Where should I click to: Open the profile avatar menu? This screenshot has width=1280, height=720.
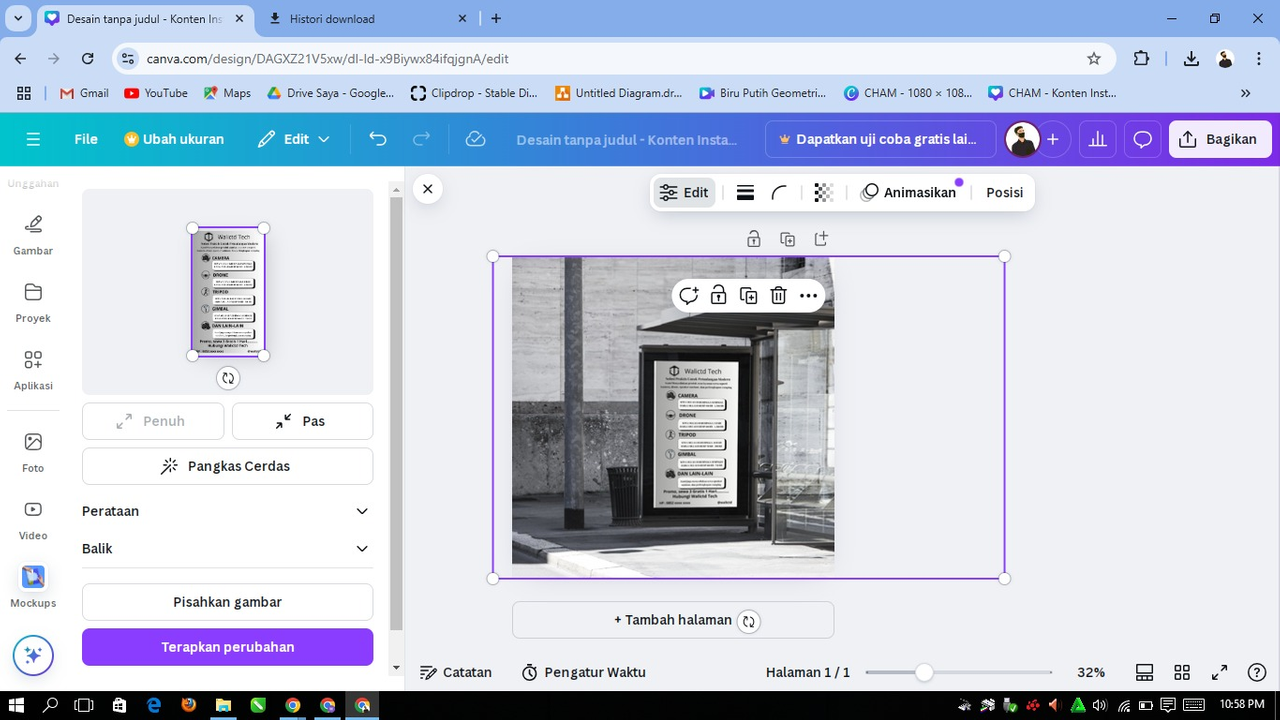(x=1022, y=139)
